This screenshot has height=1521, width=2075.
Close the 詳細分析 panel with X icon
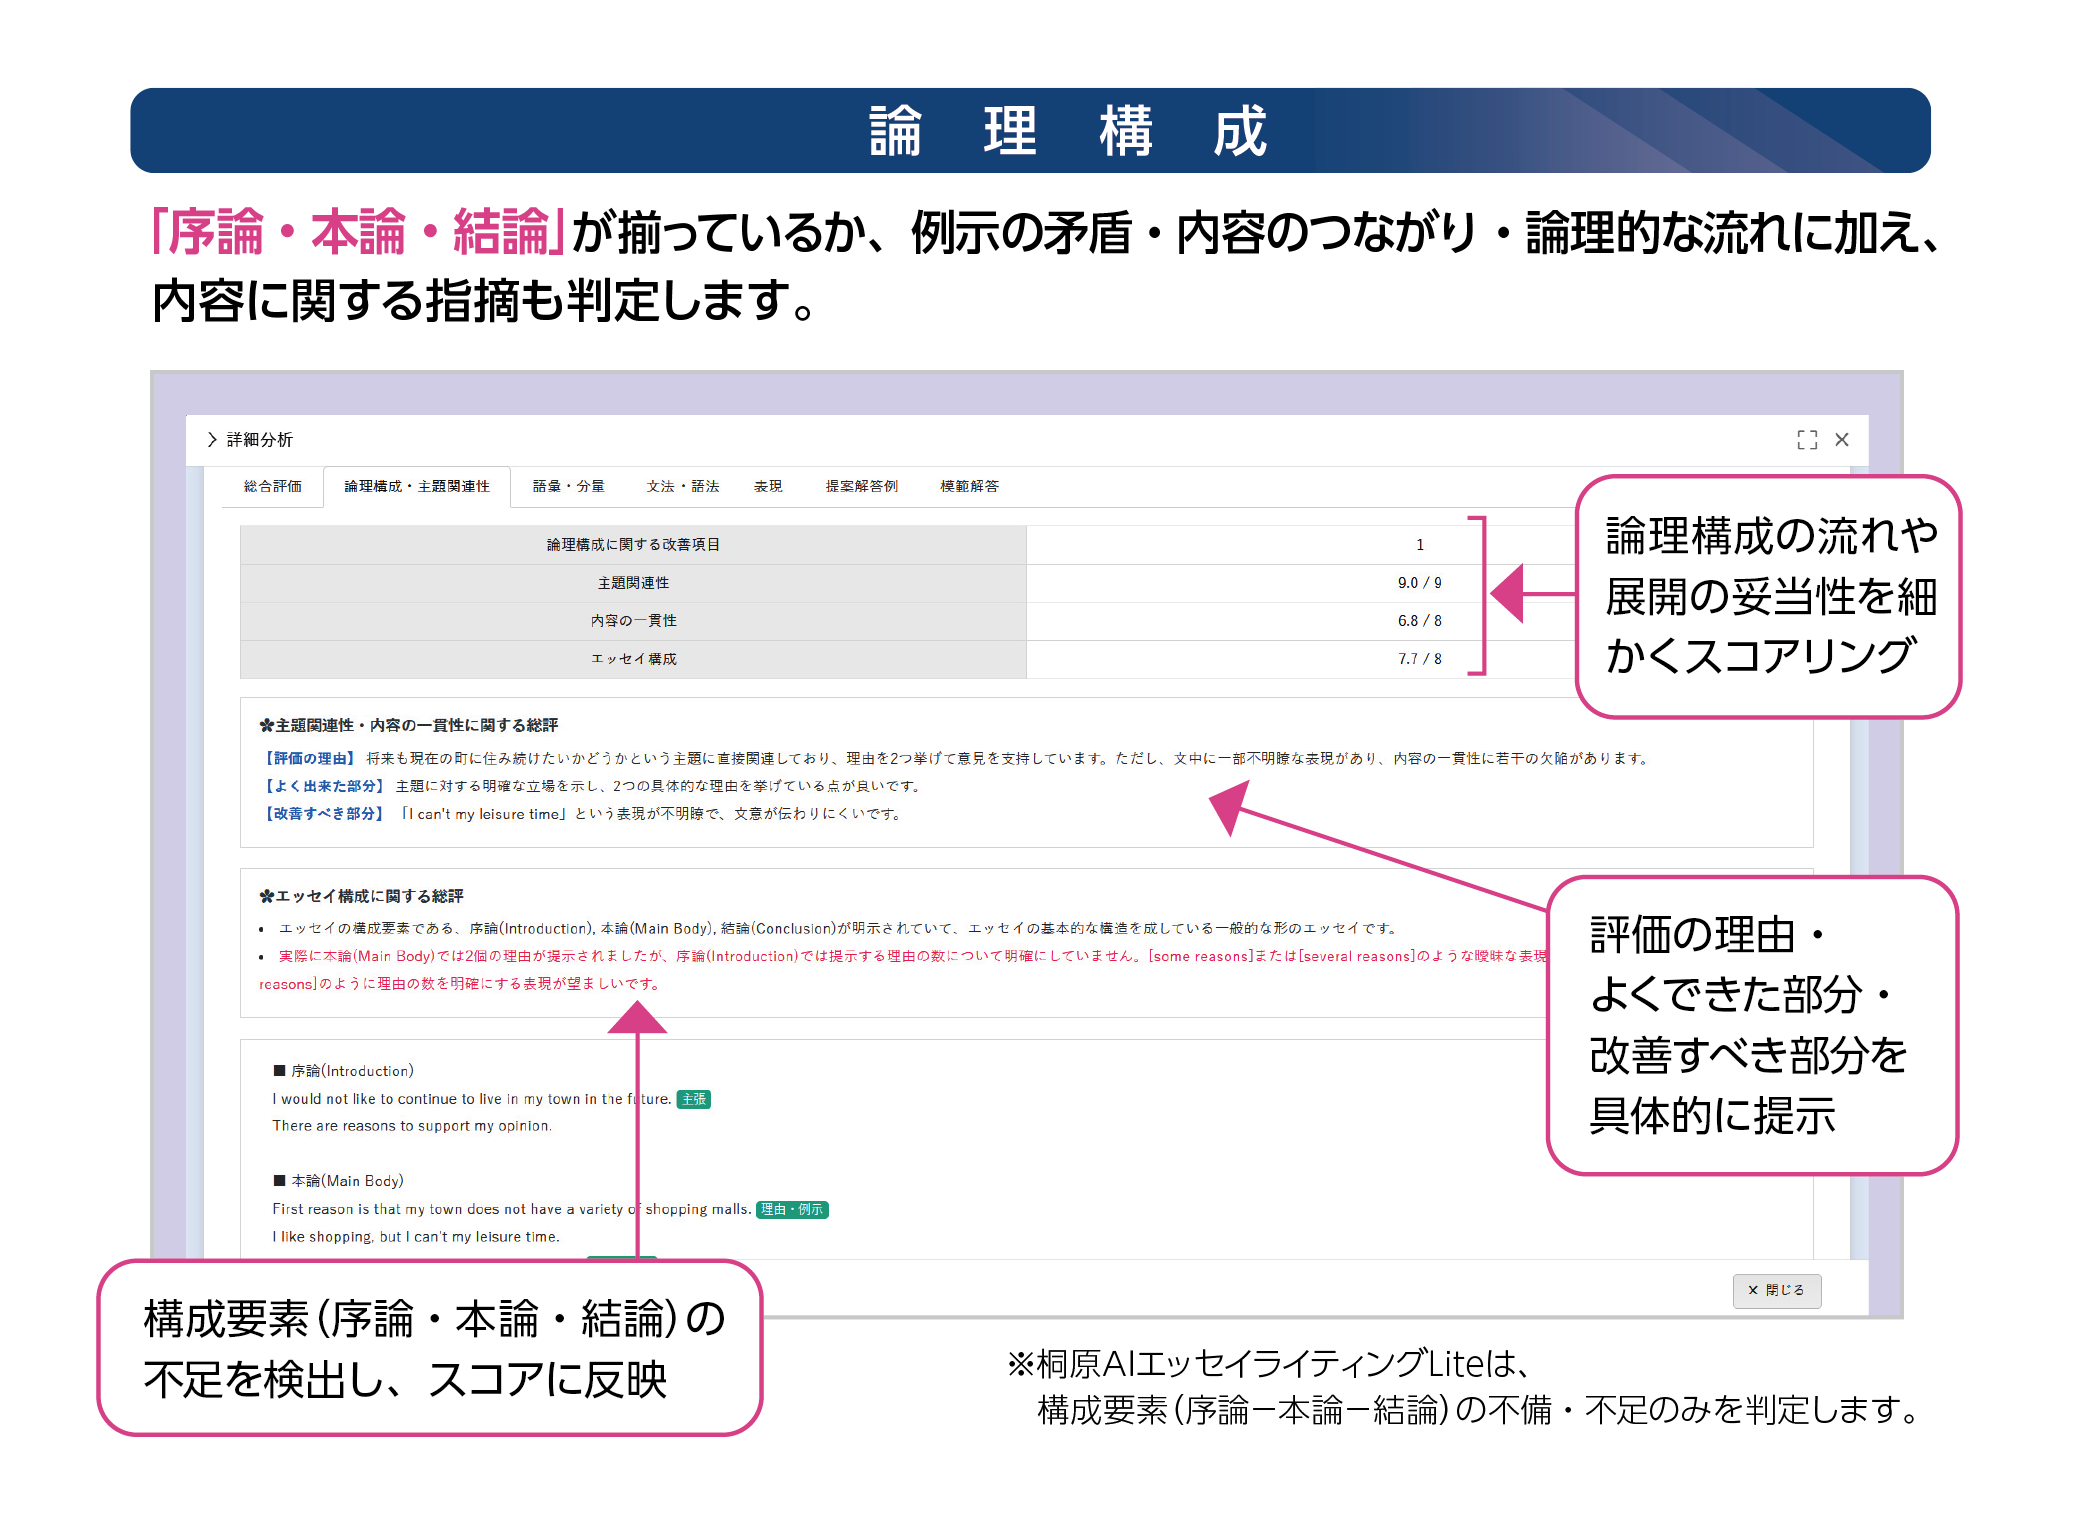tap(1842, 440)
